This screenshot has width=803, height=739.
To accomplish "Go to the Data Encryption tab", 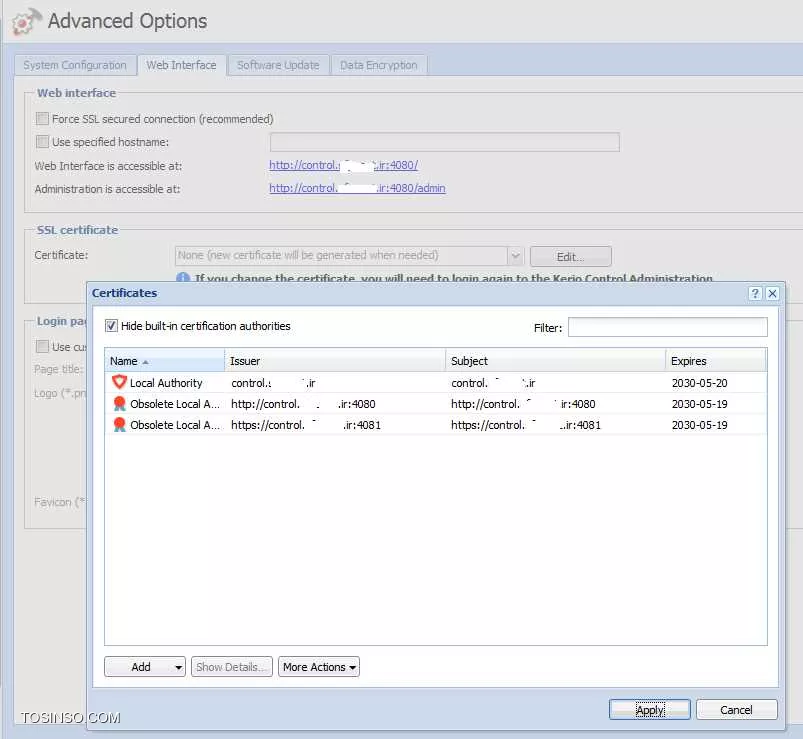I will (378, 65).
